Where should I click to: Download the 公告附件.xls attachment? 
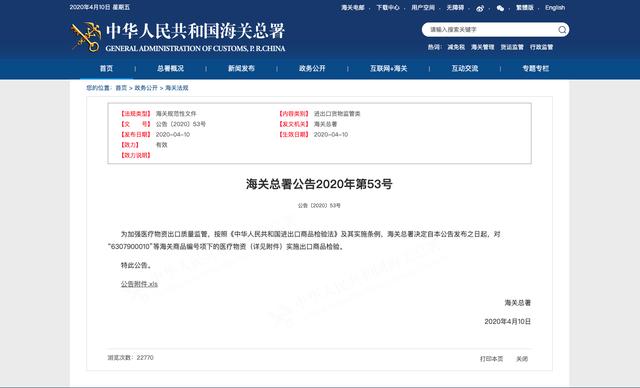pyautogui.click(x=139, y=284)
